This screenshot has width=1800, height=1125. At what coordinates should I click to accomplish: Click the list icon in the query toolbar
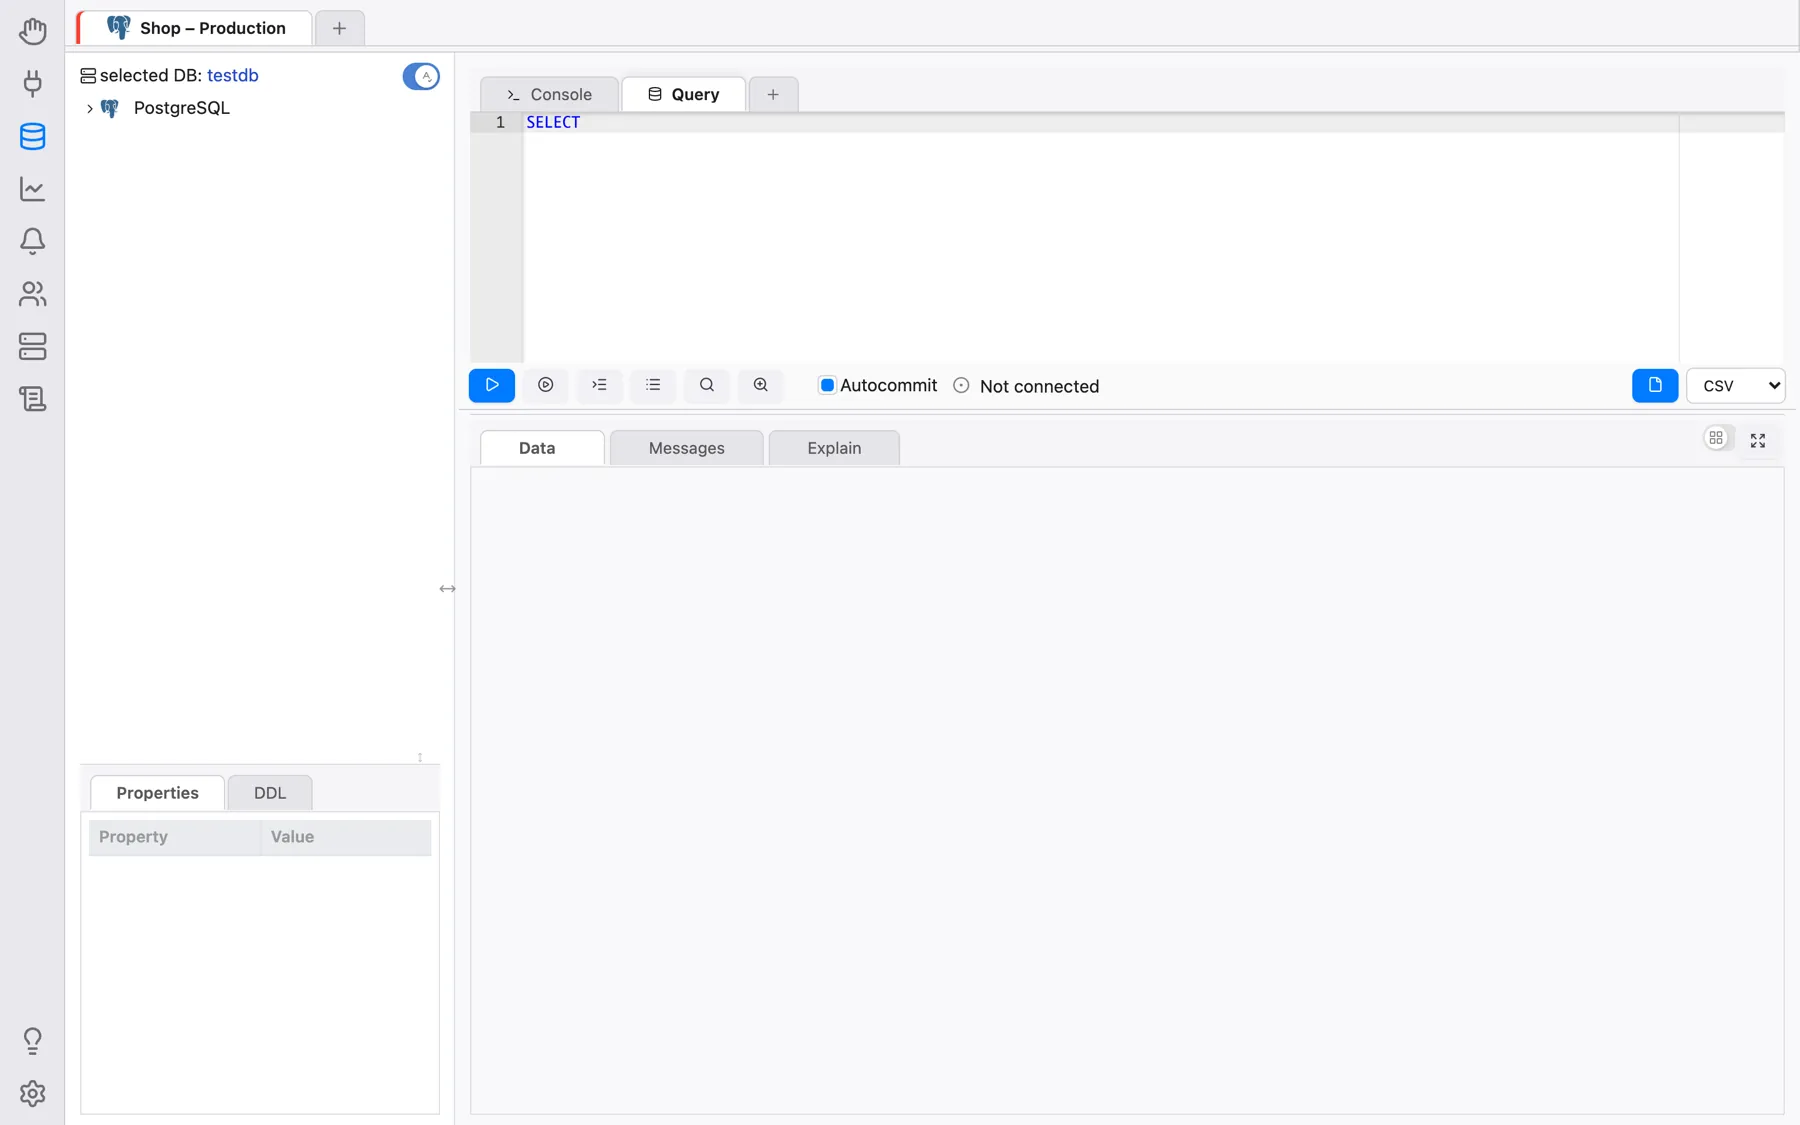[653, 385]
